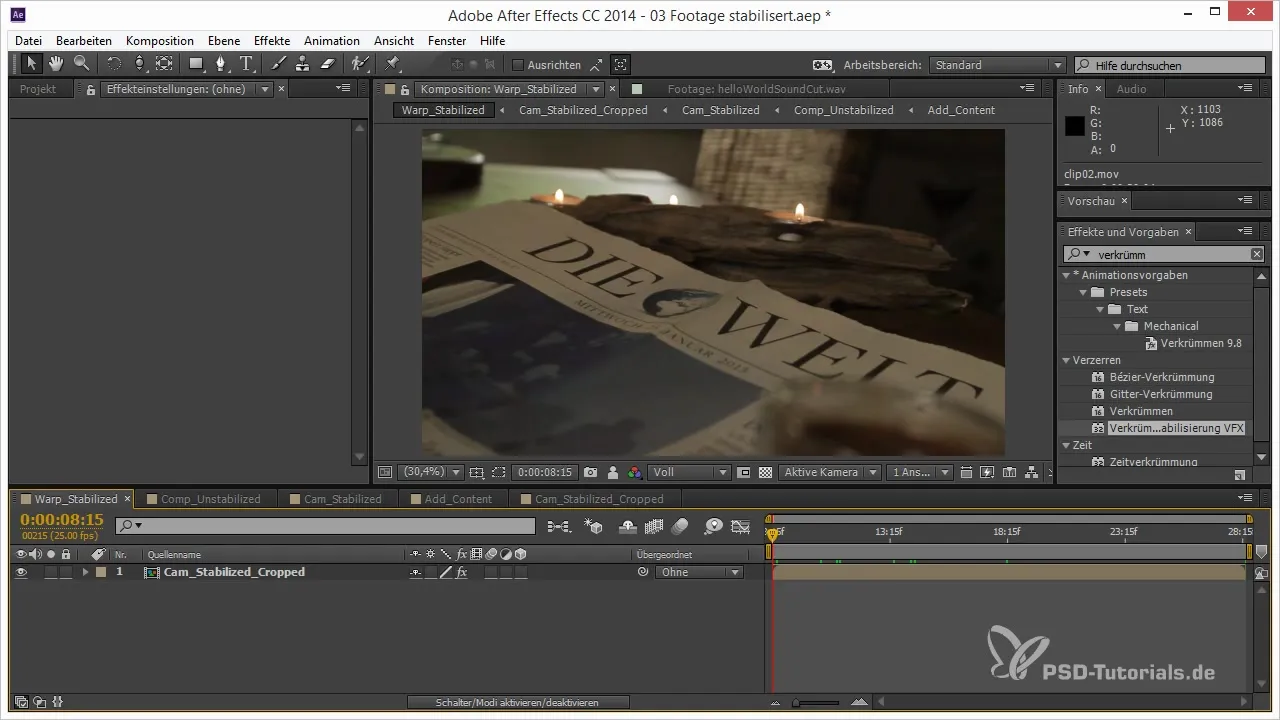Screen dimensions: 1280x720
Task: Select the Eraser tool
Action: [x=327, y=64]
